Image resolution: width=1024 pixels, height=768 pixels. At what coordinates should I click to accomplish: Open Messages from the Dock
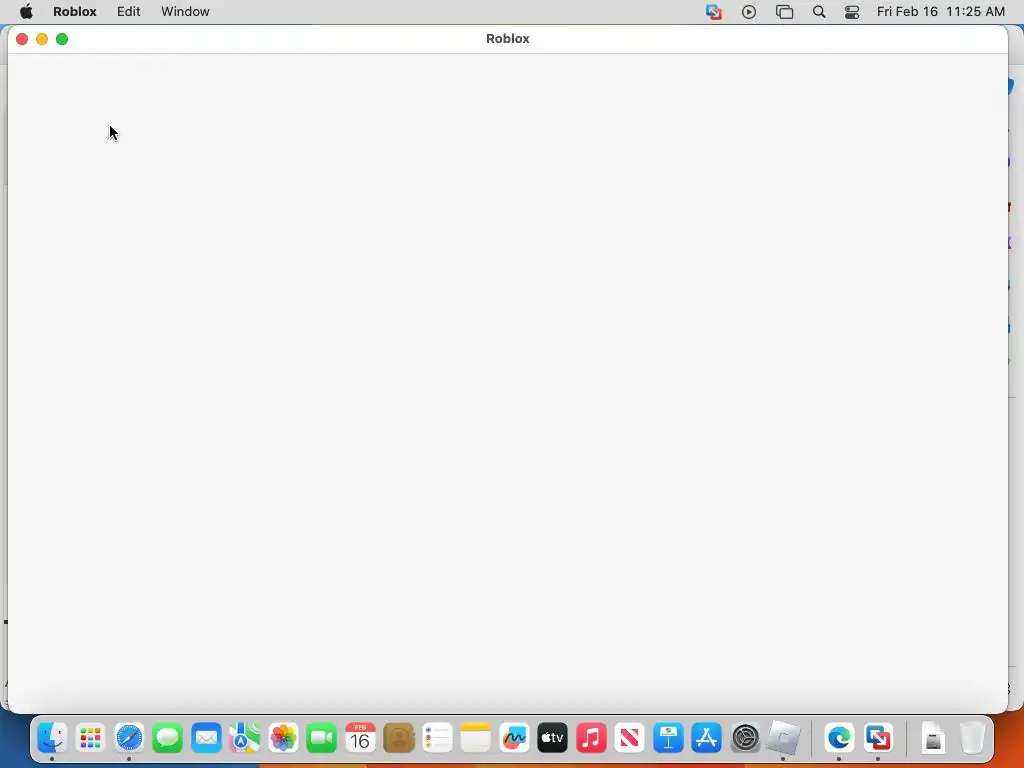point(167,739)
